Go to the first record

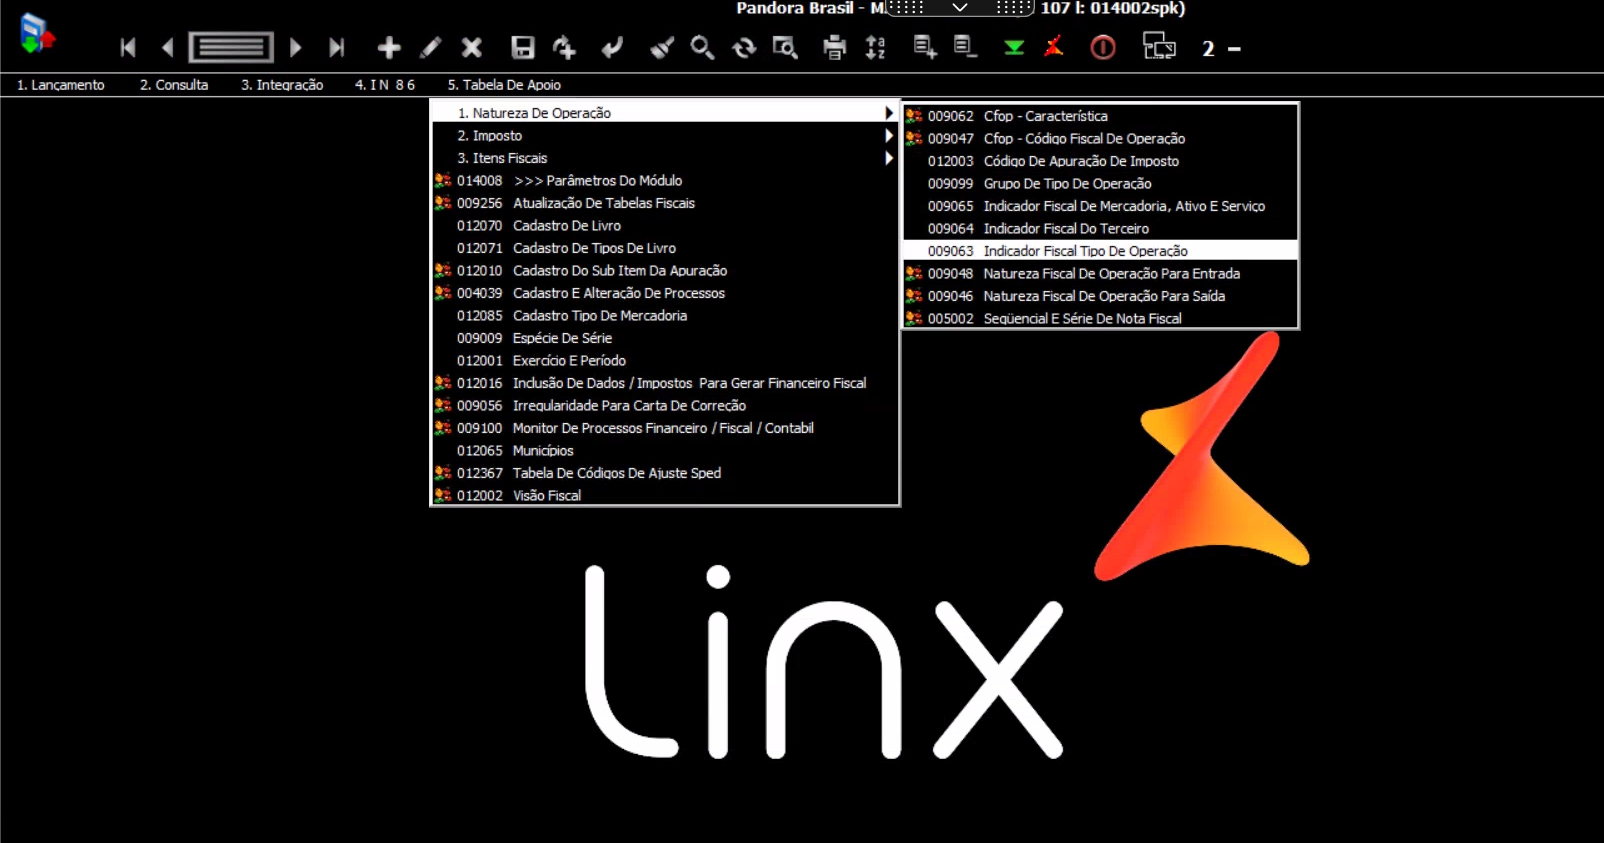(128, 47)
